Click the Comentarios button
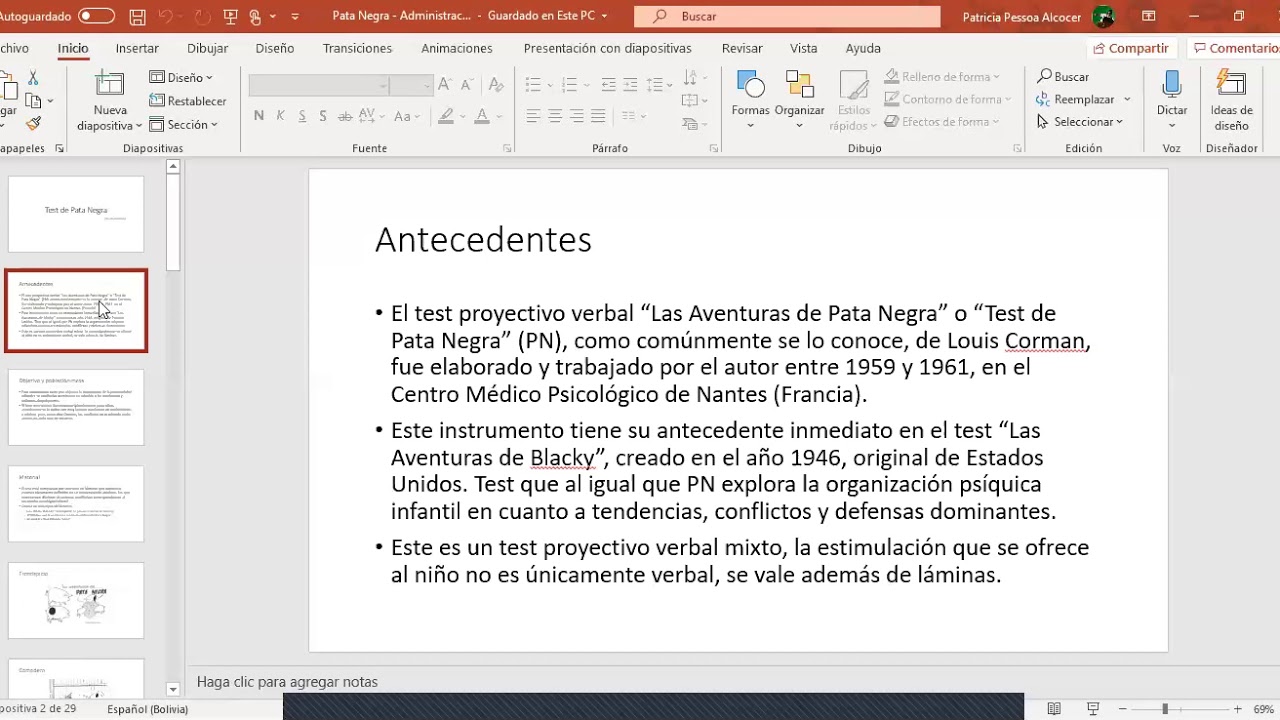1280x720 pixels. (x=1236, y=48)
